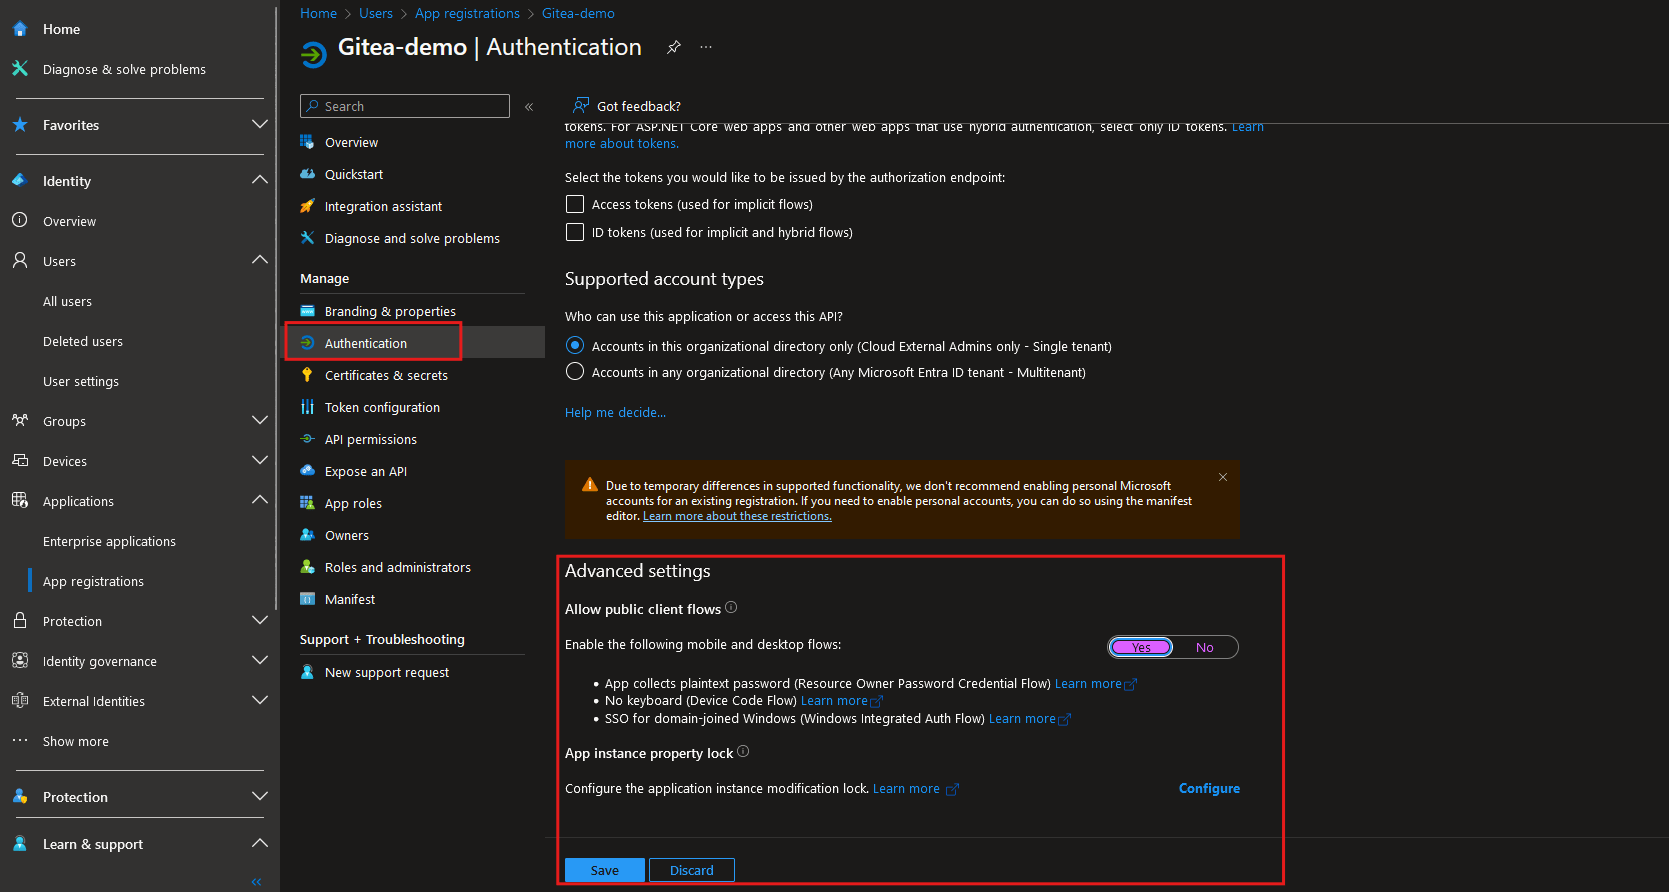Viewport: 1669px width, 892px height.
Task: Expand the External Identities chevron
Action: [x=260, y=700]
